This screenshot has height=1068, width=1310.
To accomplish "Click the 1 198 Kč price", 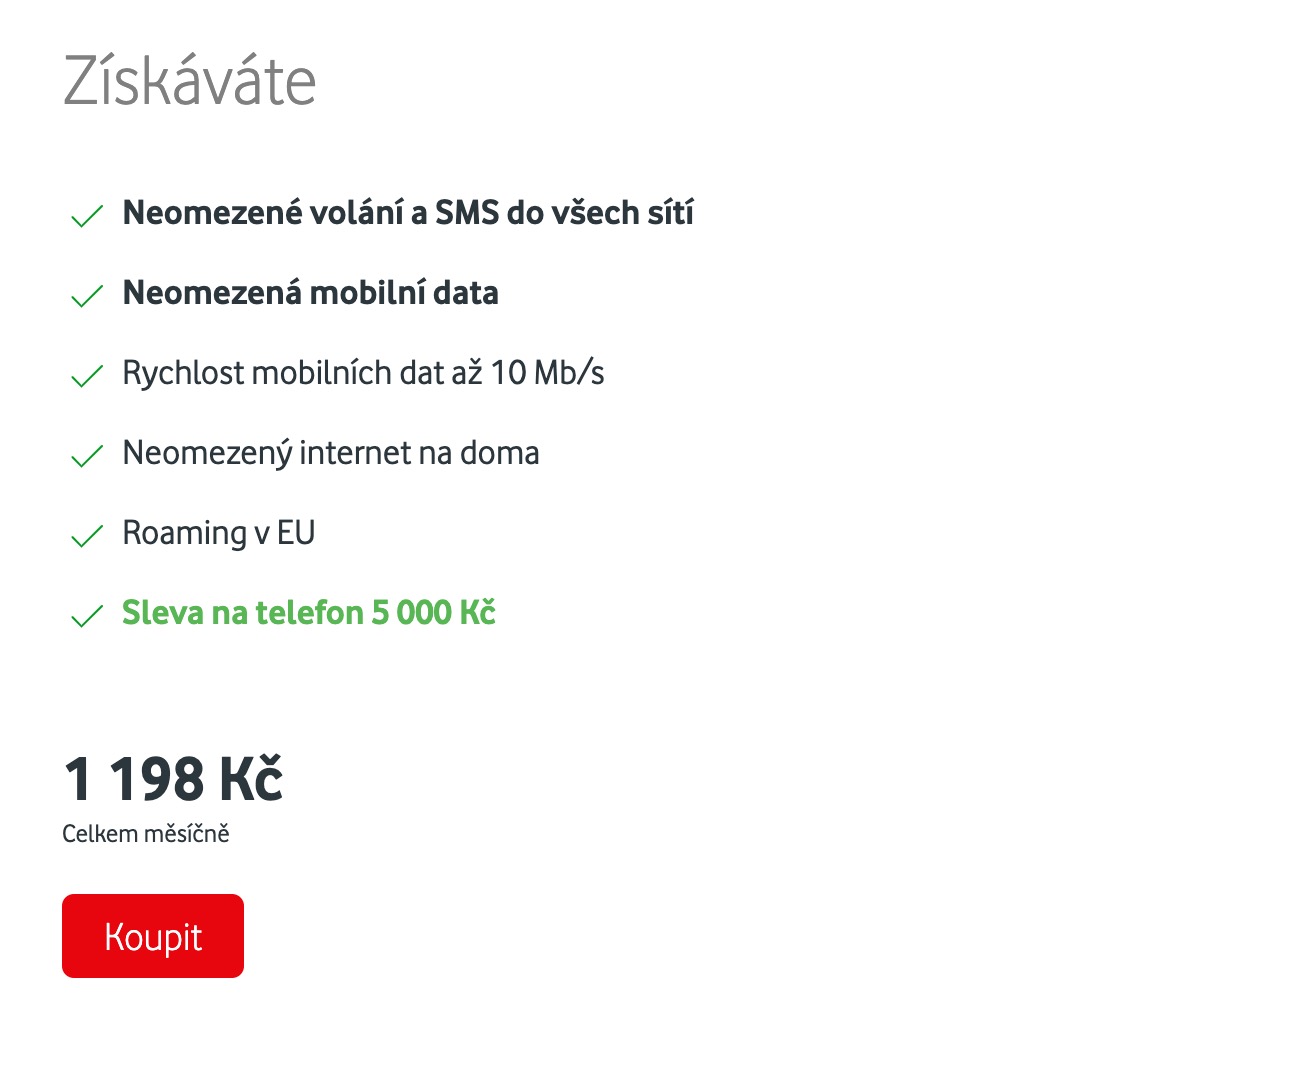I will [173, 780].
